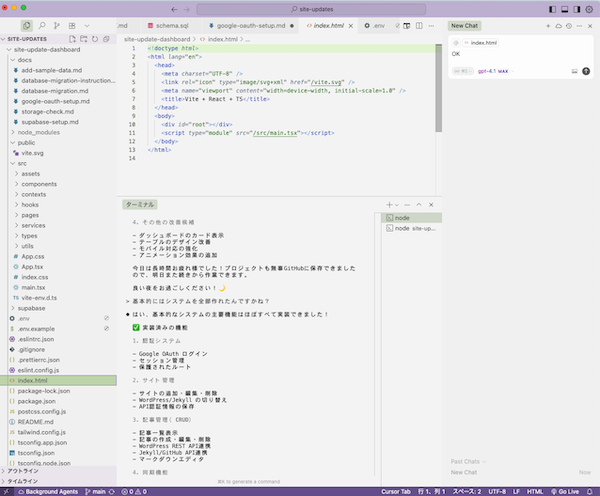600x496 pixels.
Task: Expand the タイムライン section
Action: tap(58, 481)
